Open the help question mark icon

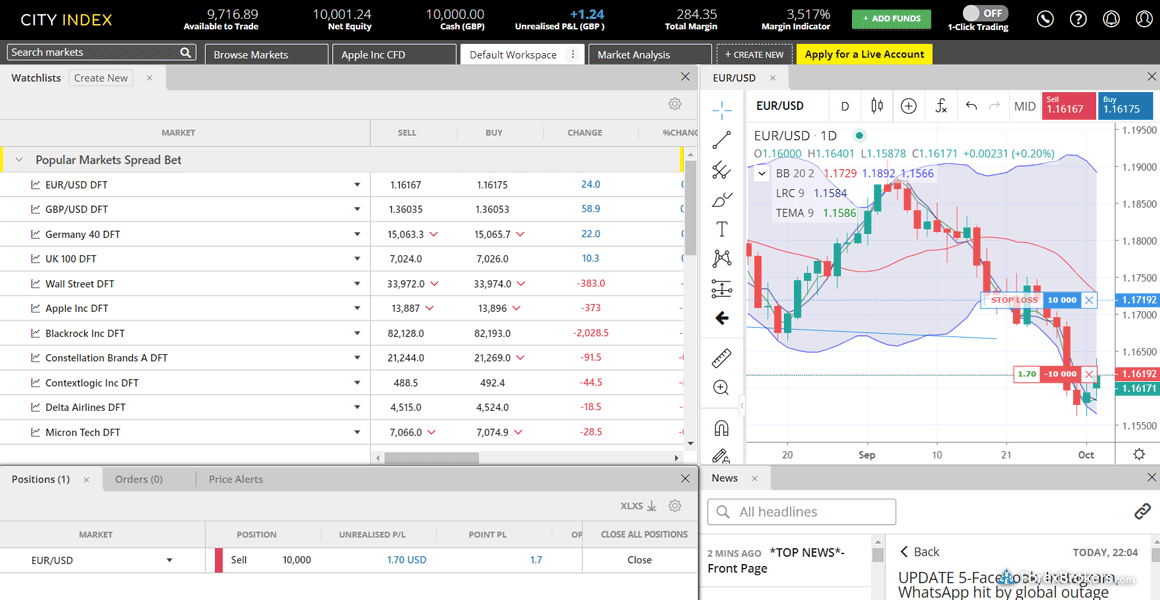[1079, 18]
